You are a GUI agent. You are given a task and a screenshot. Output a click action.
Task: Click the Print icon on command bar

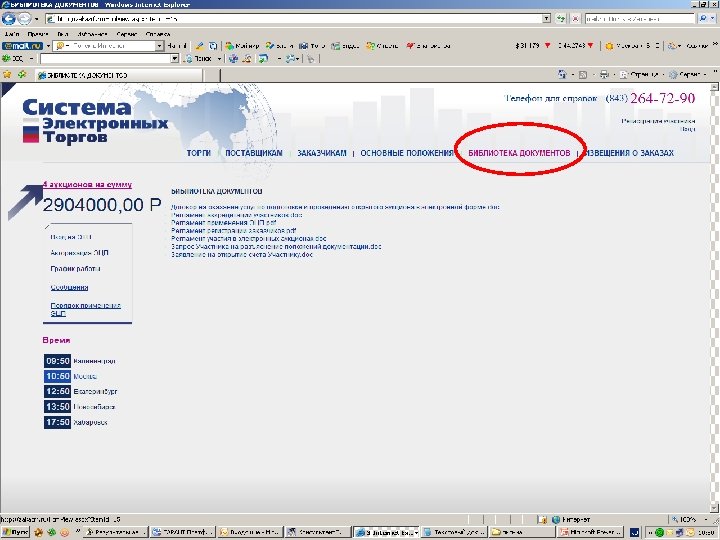[604, 74]
